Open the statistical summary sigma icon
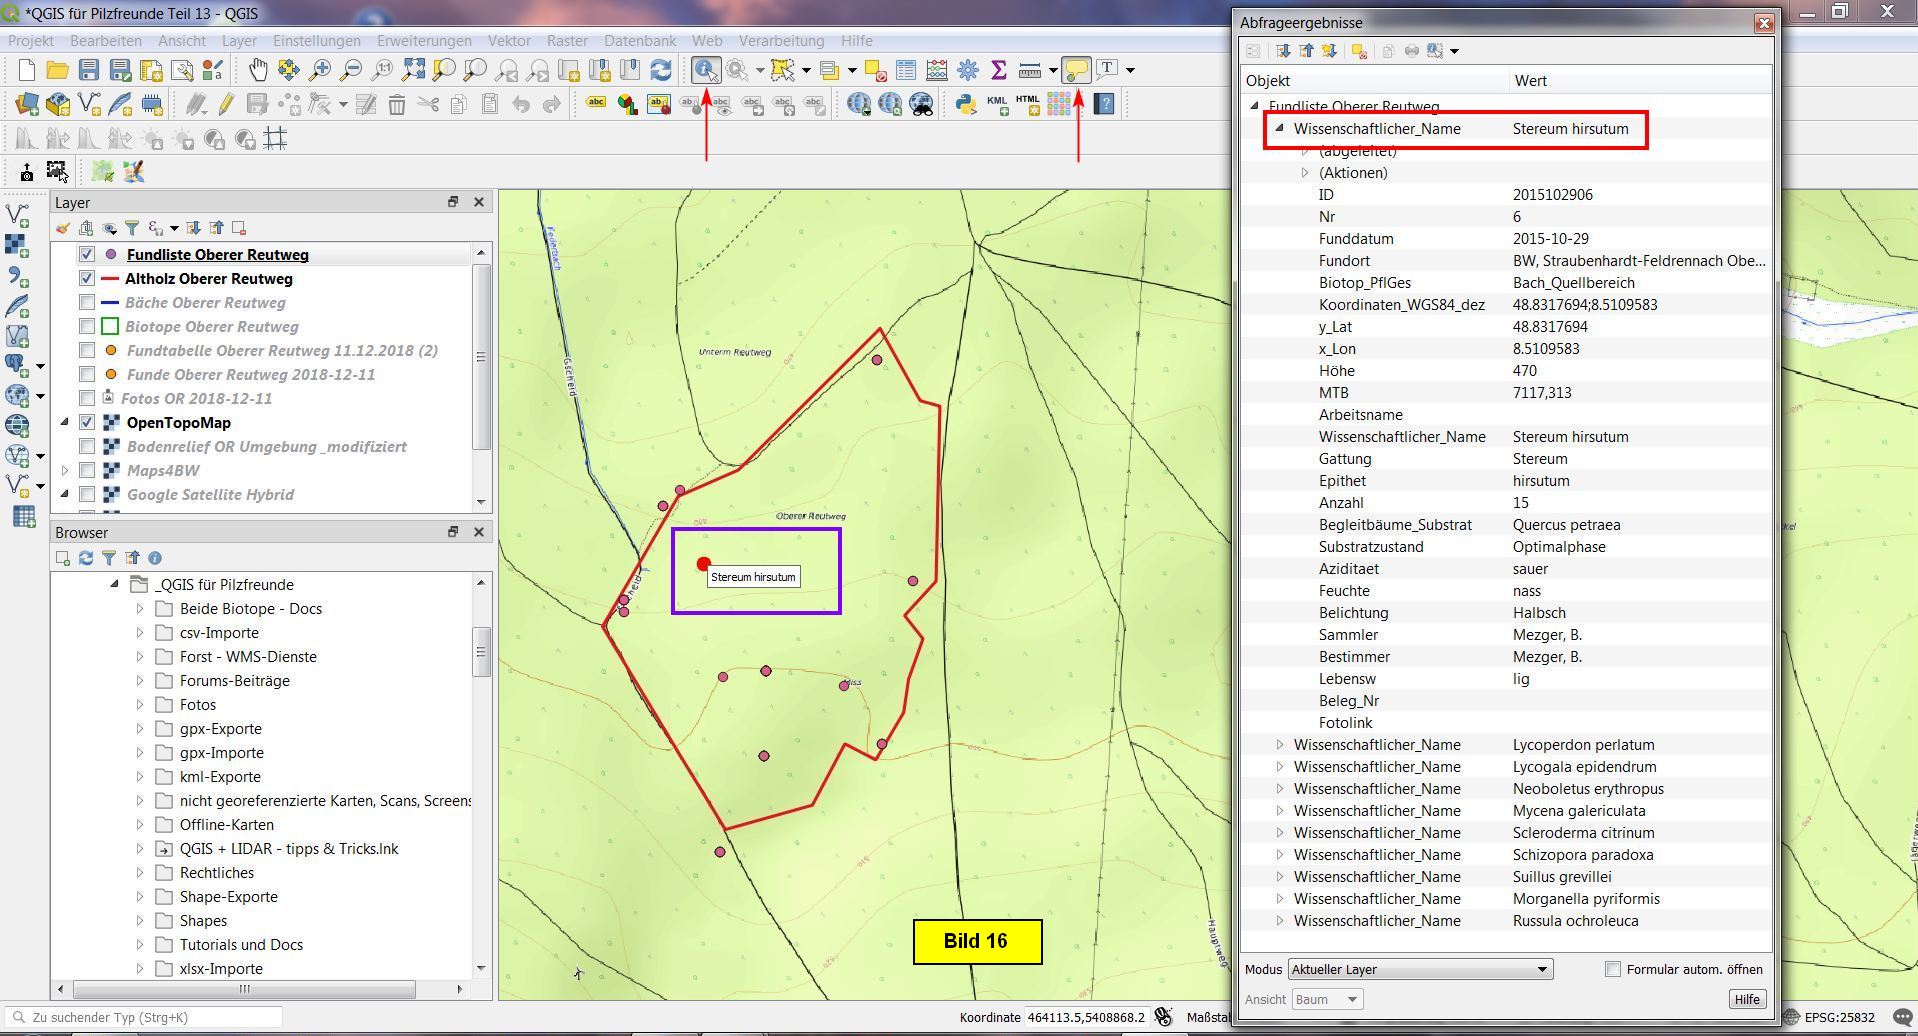The image size is (1918, 1036). pyautogui.click(x=998, y=70)
